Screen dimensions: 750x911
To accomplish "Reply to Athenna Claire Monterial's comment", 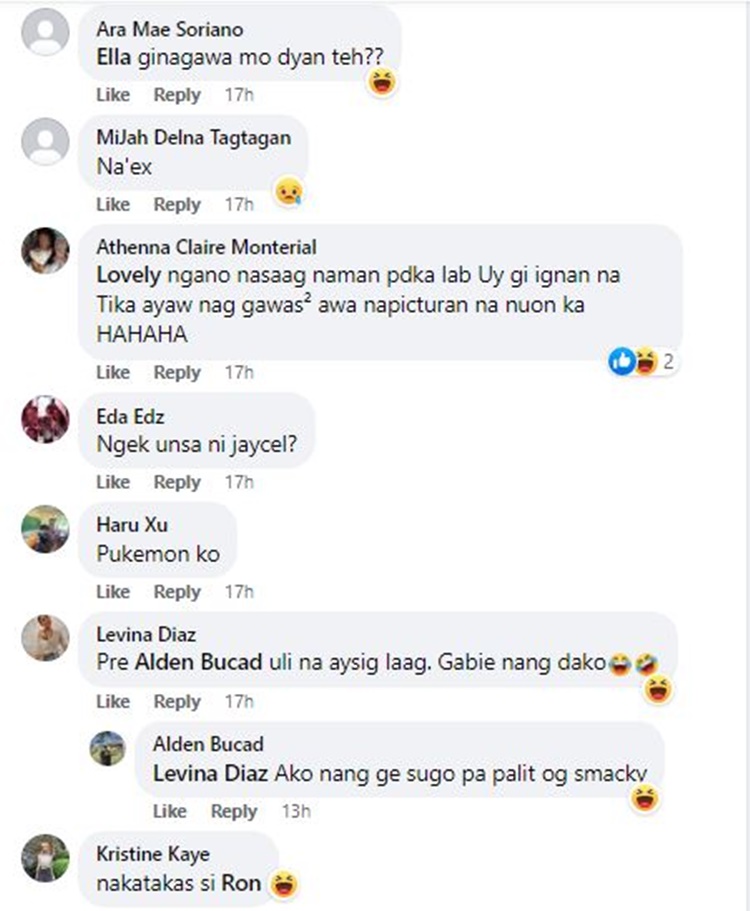I will click(x=177, y=372).
